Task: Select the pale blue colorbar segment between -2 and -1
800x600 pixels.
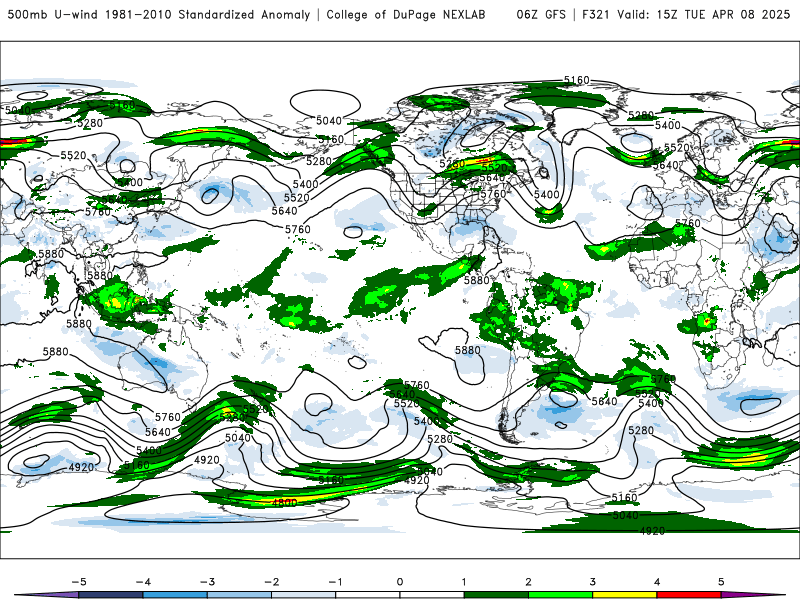Action: click(x=303, y=595)
